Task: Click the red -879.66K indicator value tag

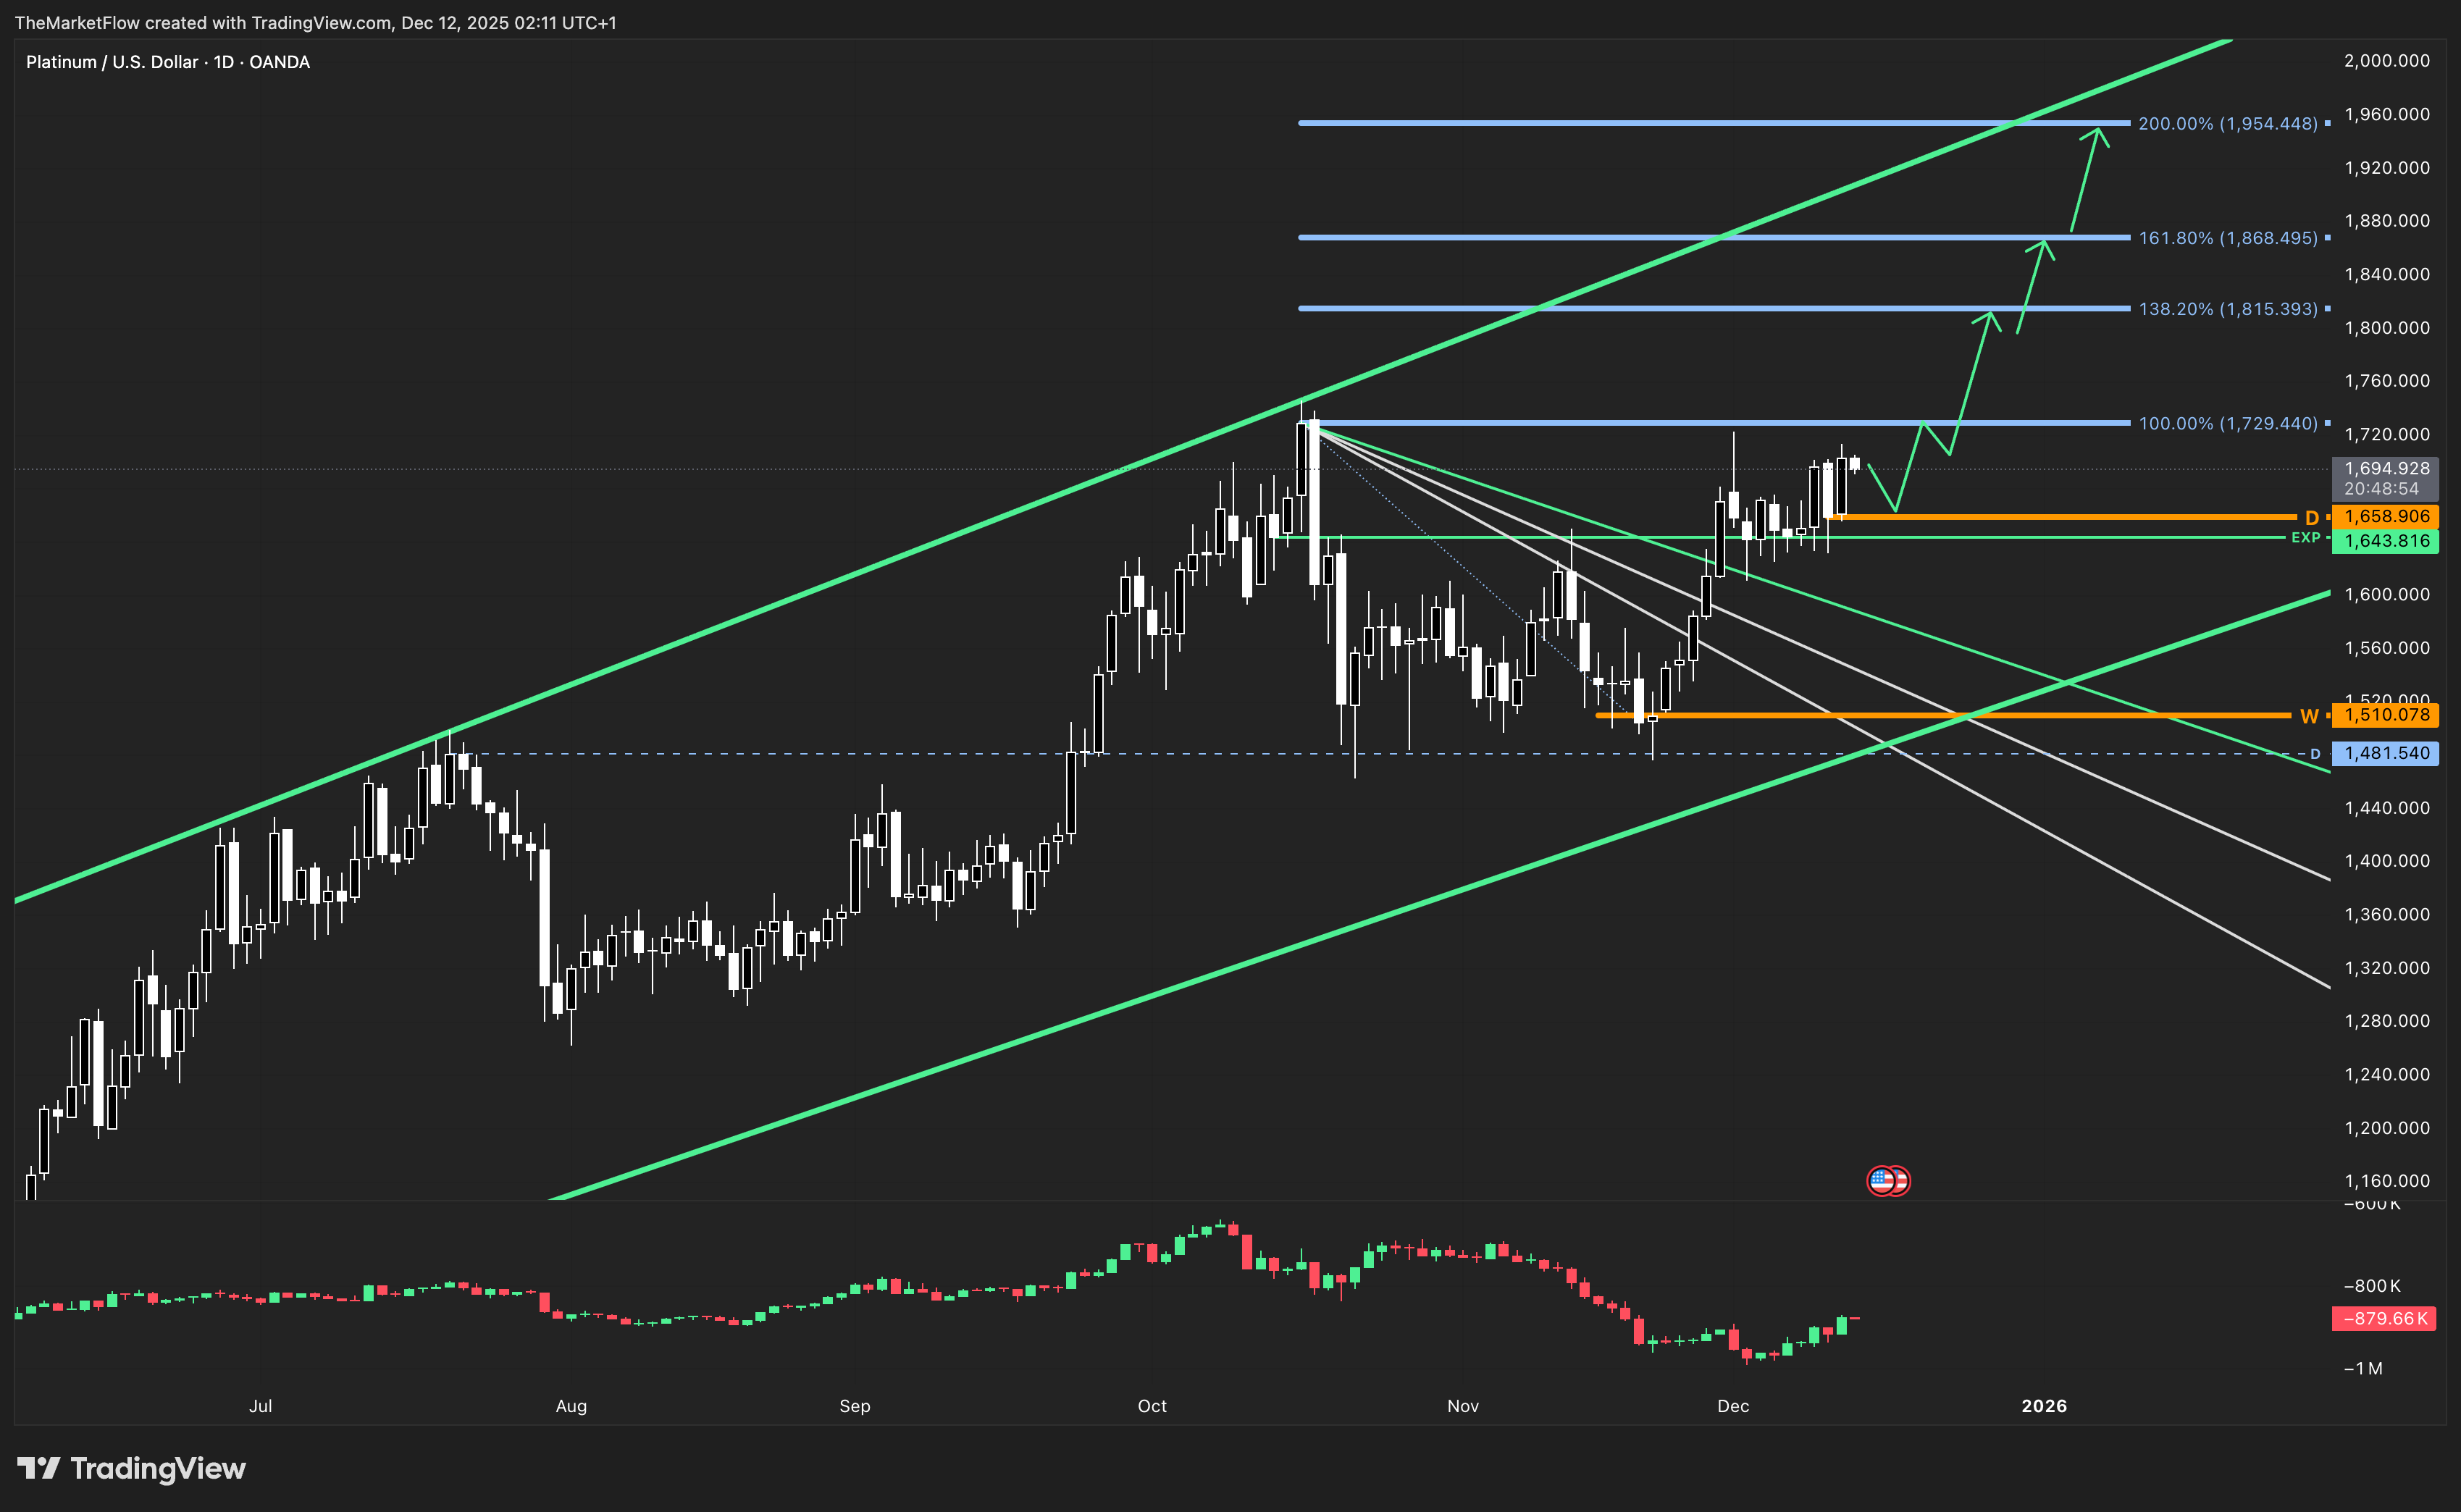Action: (2384, 1318)
